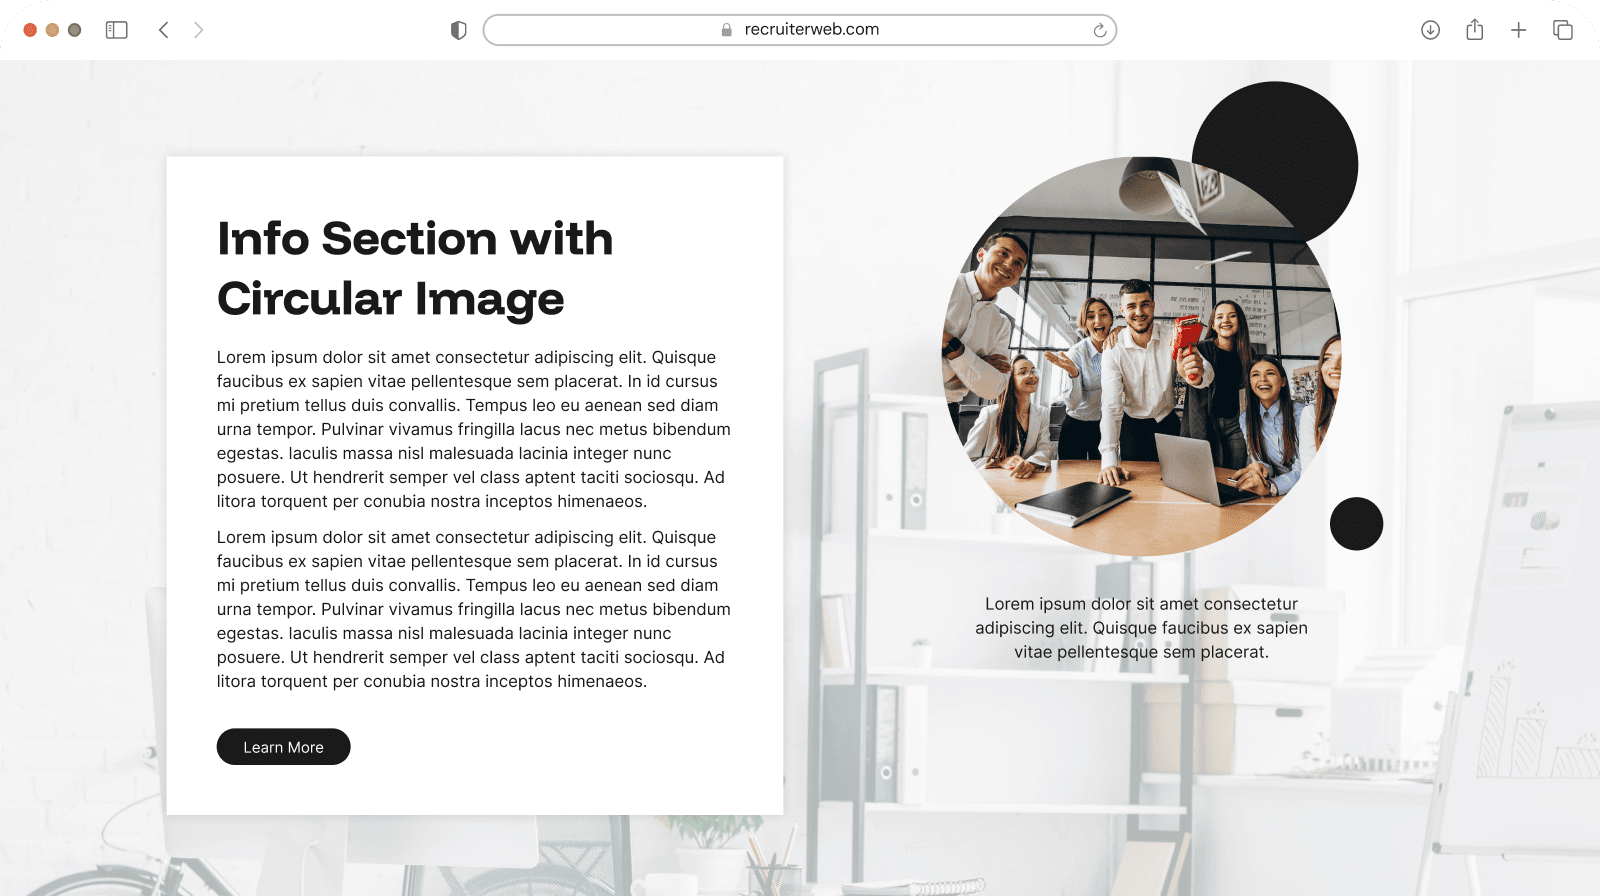1600x896 pixels.
Task: Click the small black dot near the photo
Action: (x=1356, y=523)
